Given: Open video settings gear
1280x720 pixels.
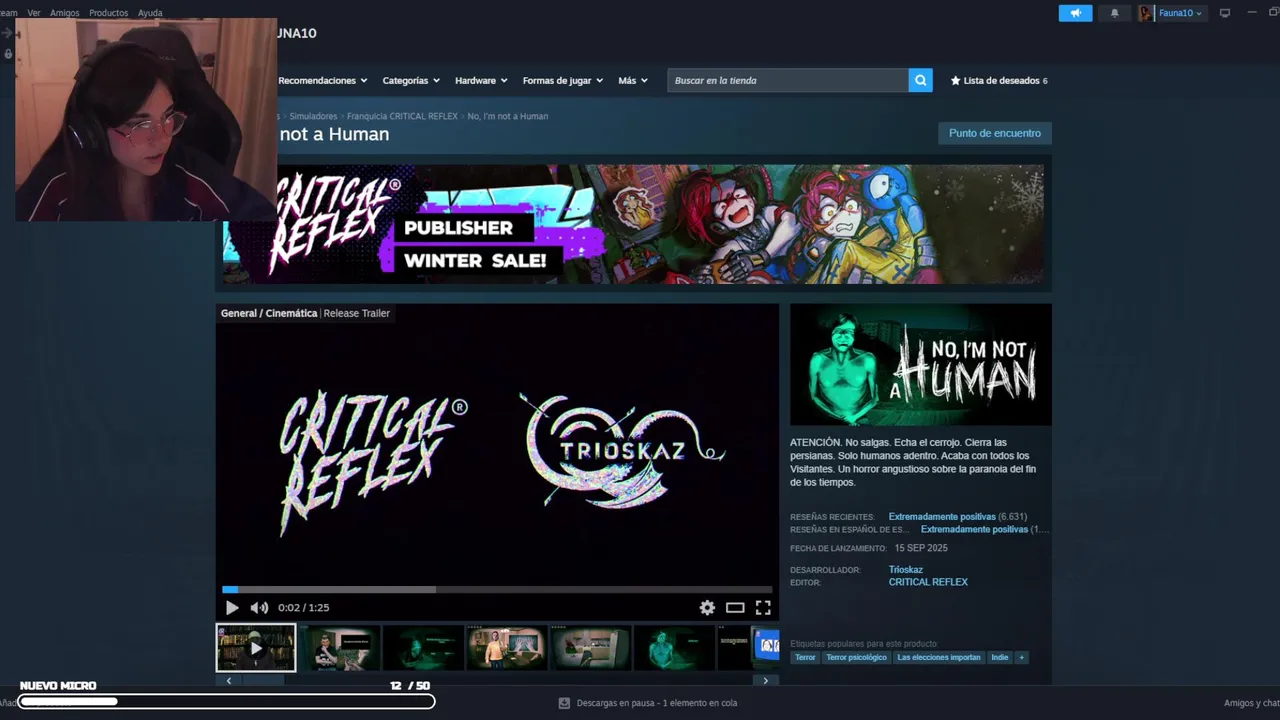Looking at the screenshot, I should pos(707,607).
